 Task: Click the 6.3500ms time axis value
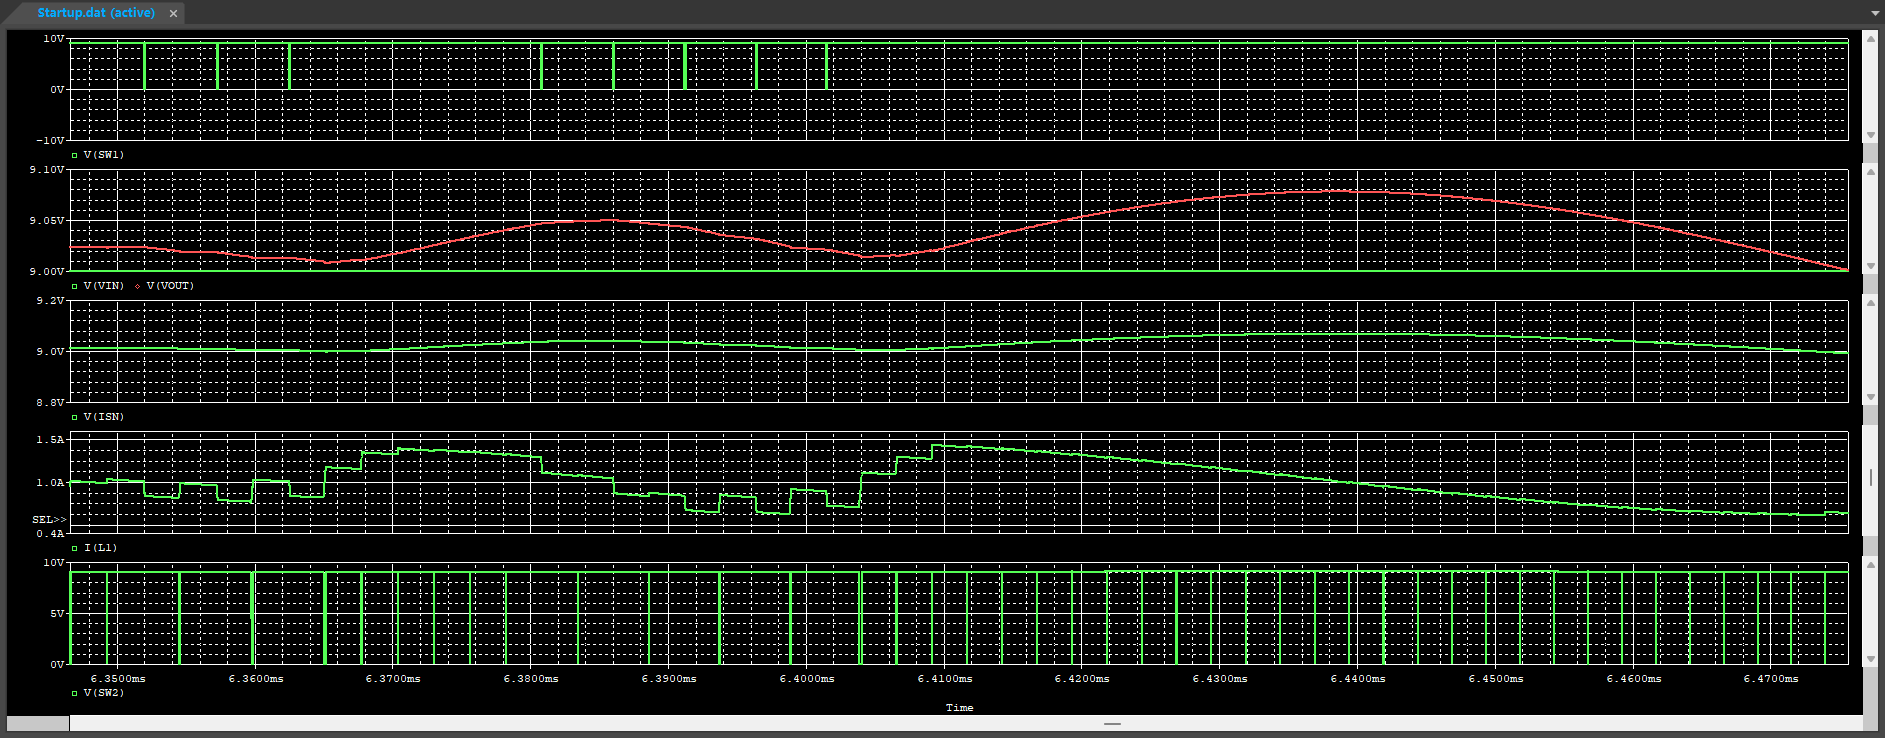point(118,679)
